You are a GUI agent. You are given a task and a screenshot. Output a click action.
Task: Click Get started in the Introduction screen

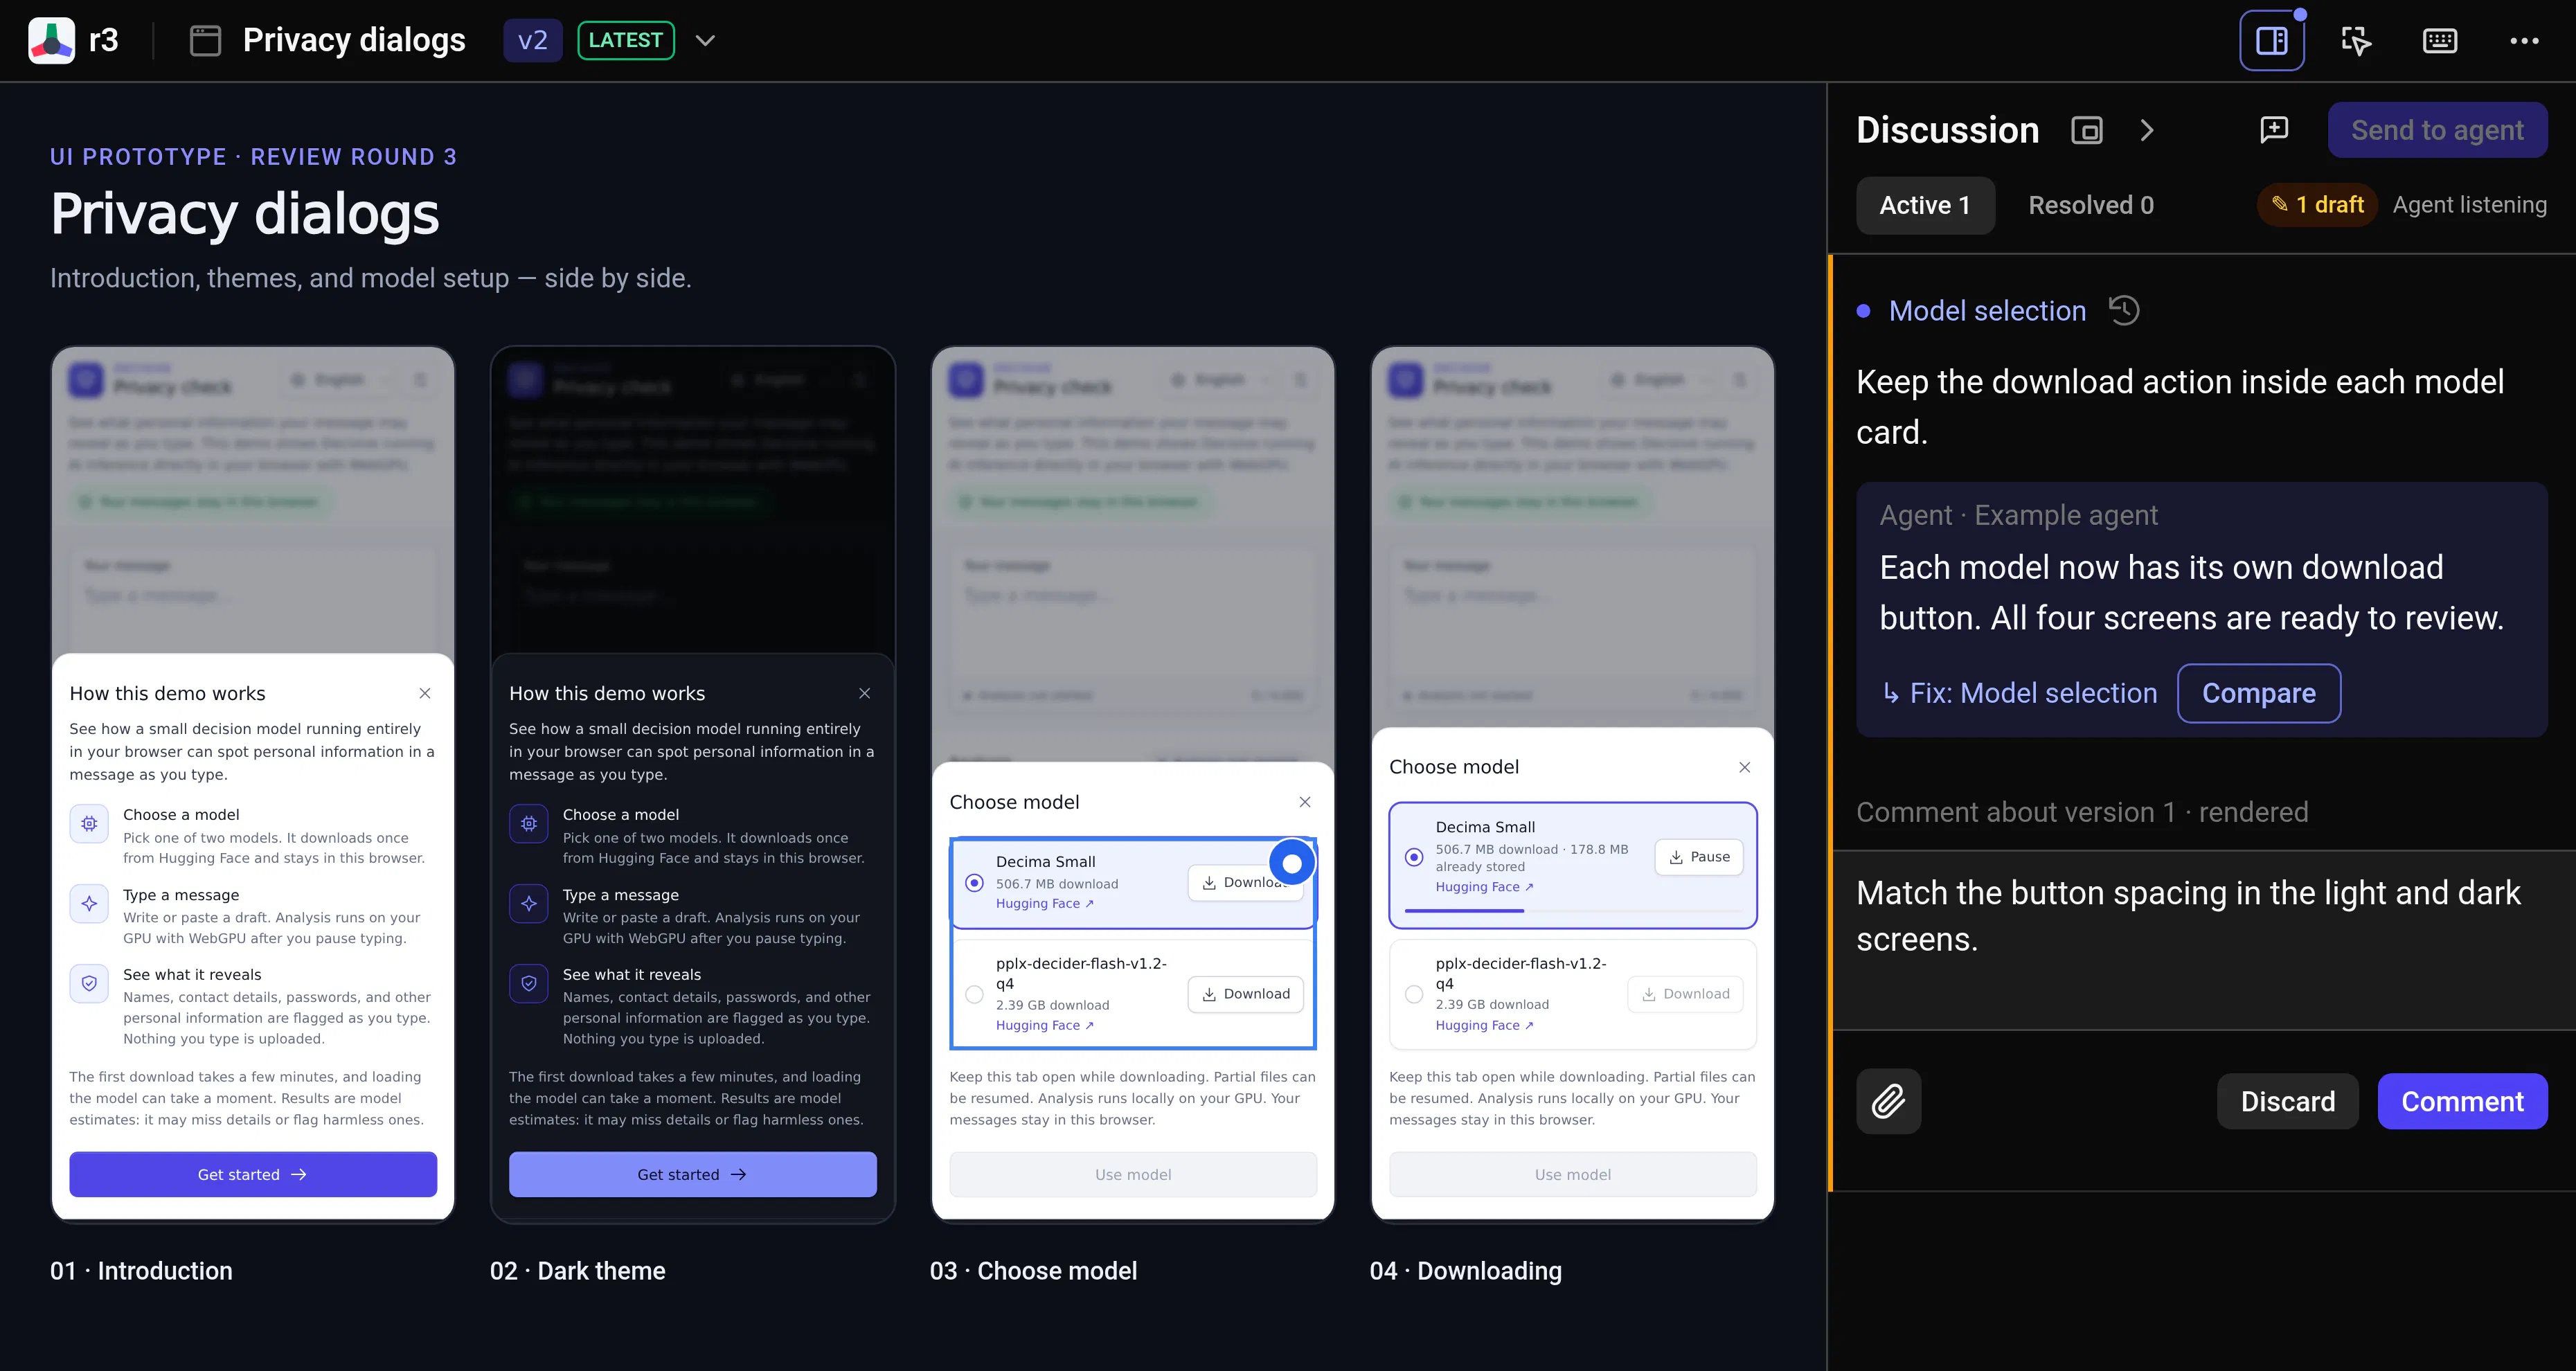(x=253, y=1174)
